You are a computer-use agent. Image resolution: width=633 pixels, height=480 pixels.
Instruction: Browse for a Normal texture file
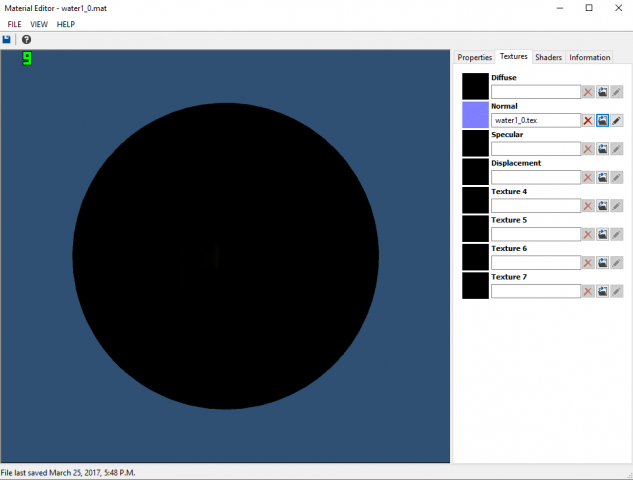tap(603, 120)
